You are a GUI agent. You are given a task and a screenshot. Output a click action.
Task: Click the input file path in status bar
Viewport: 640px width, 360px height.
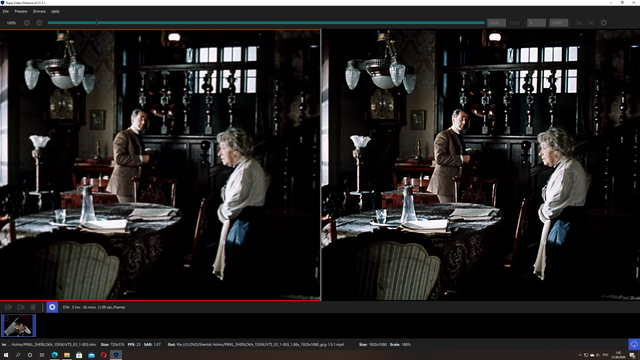pyautogui.click(x=49, y=344)
